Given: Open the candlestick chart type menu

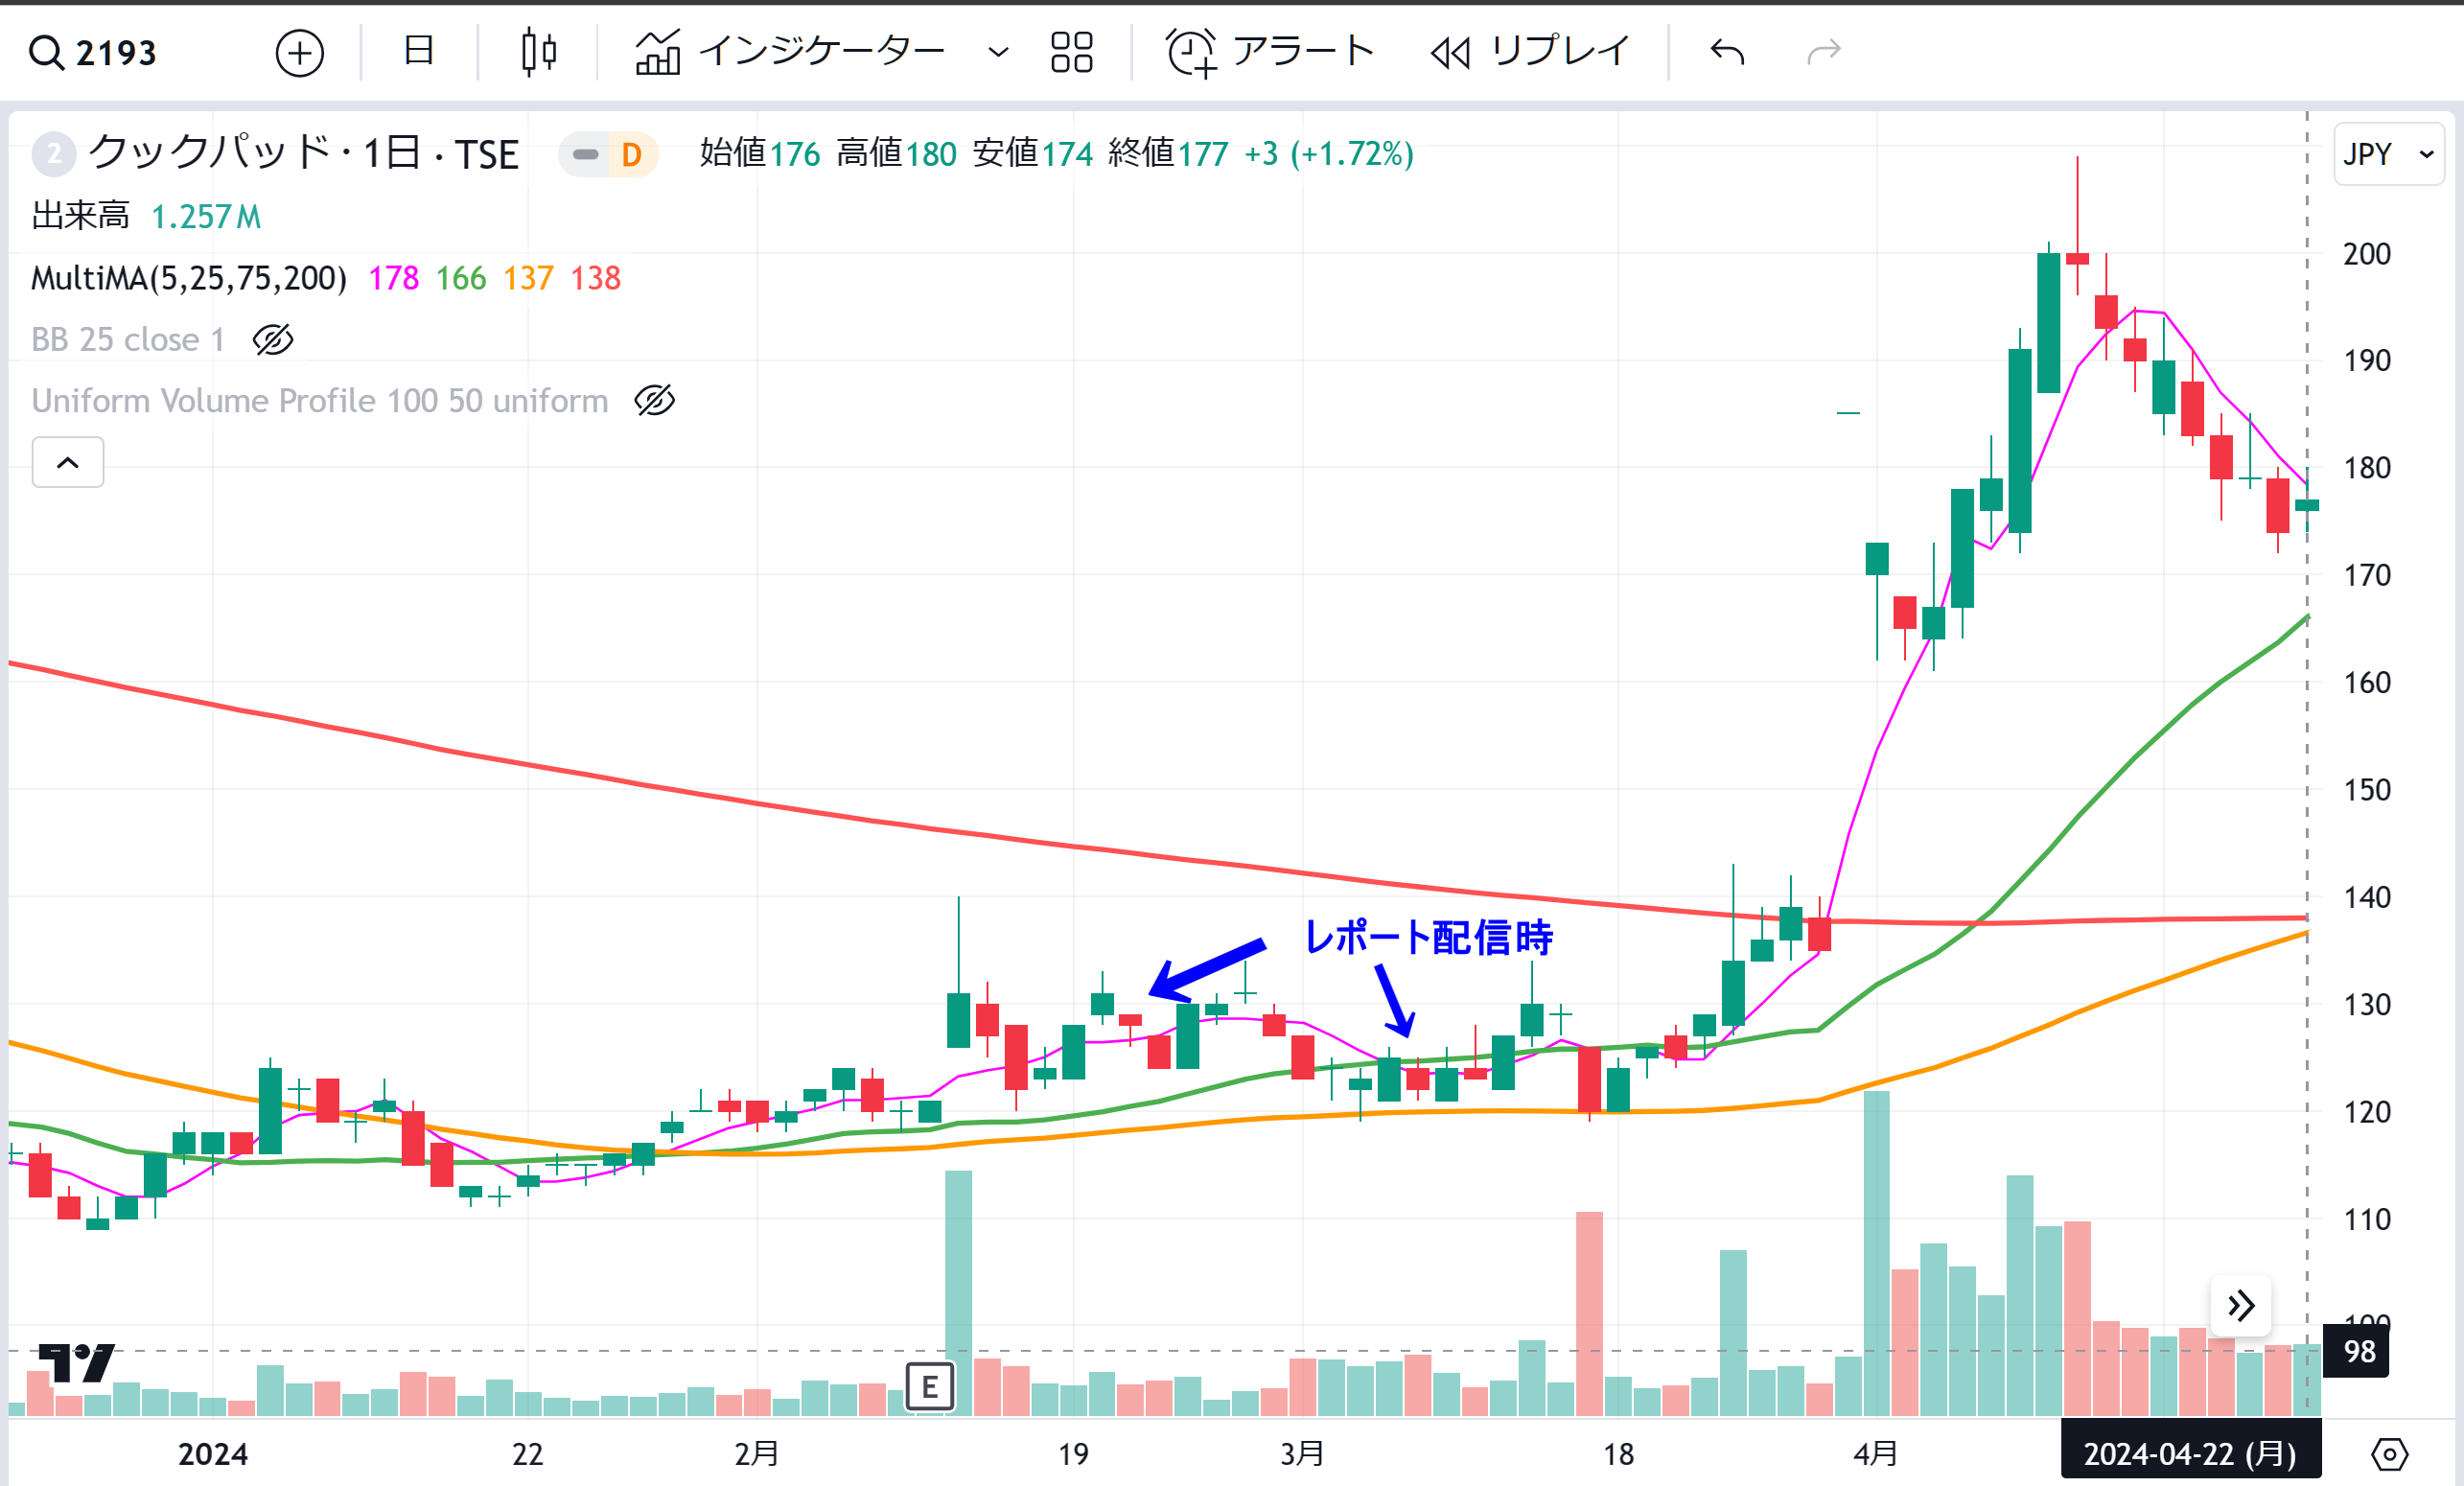Looking at the screenshot, I should pos(539,52).
